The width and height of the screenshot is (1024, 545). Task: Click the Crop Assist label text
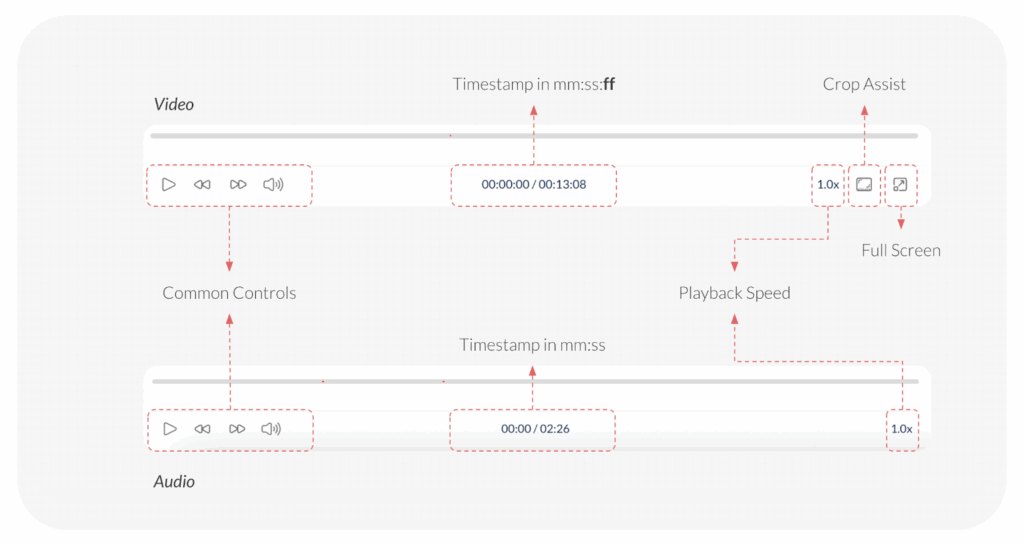864,84
